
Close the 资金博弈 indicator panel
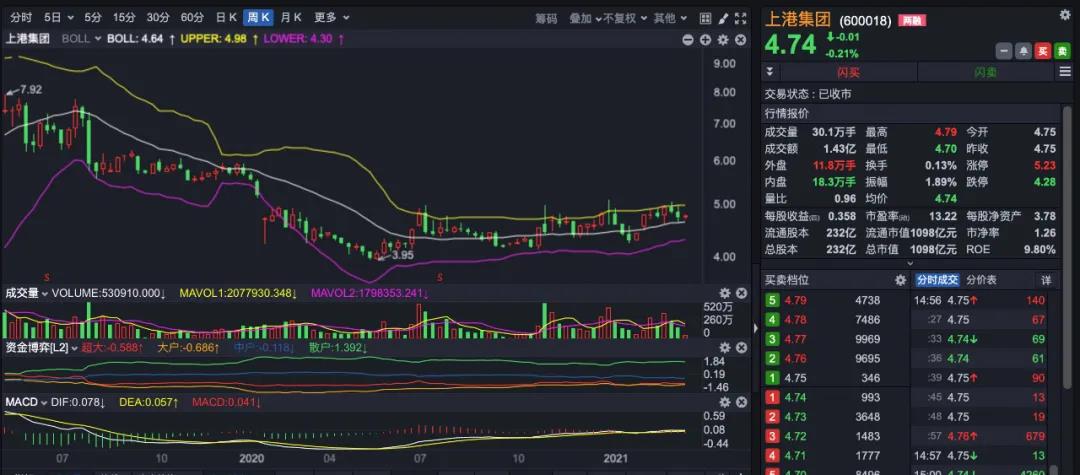(741, 348)
